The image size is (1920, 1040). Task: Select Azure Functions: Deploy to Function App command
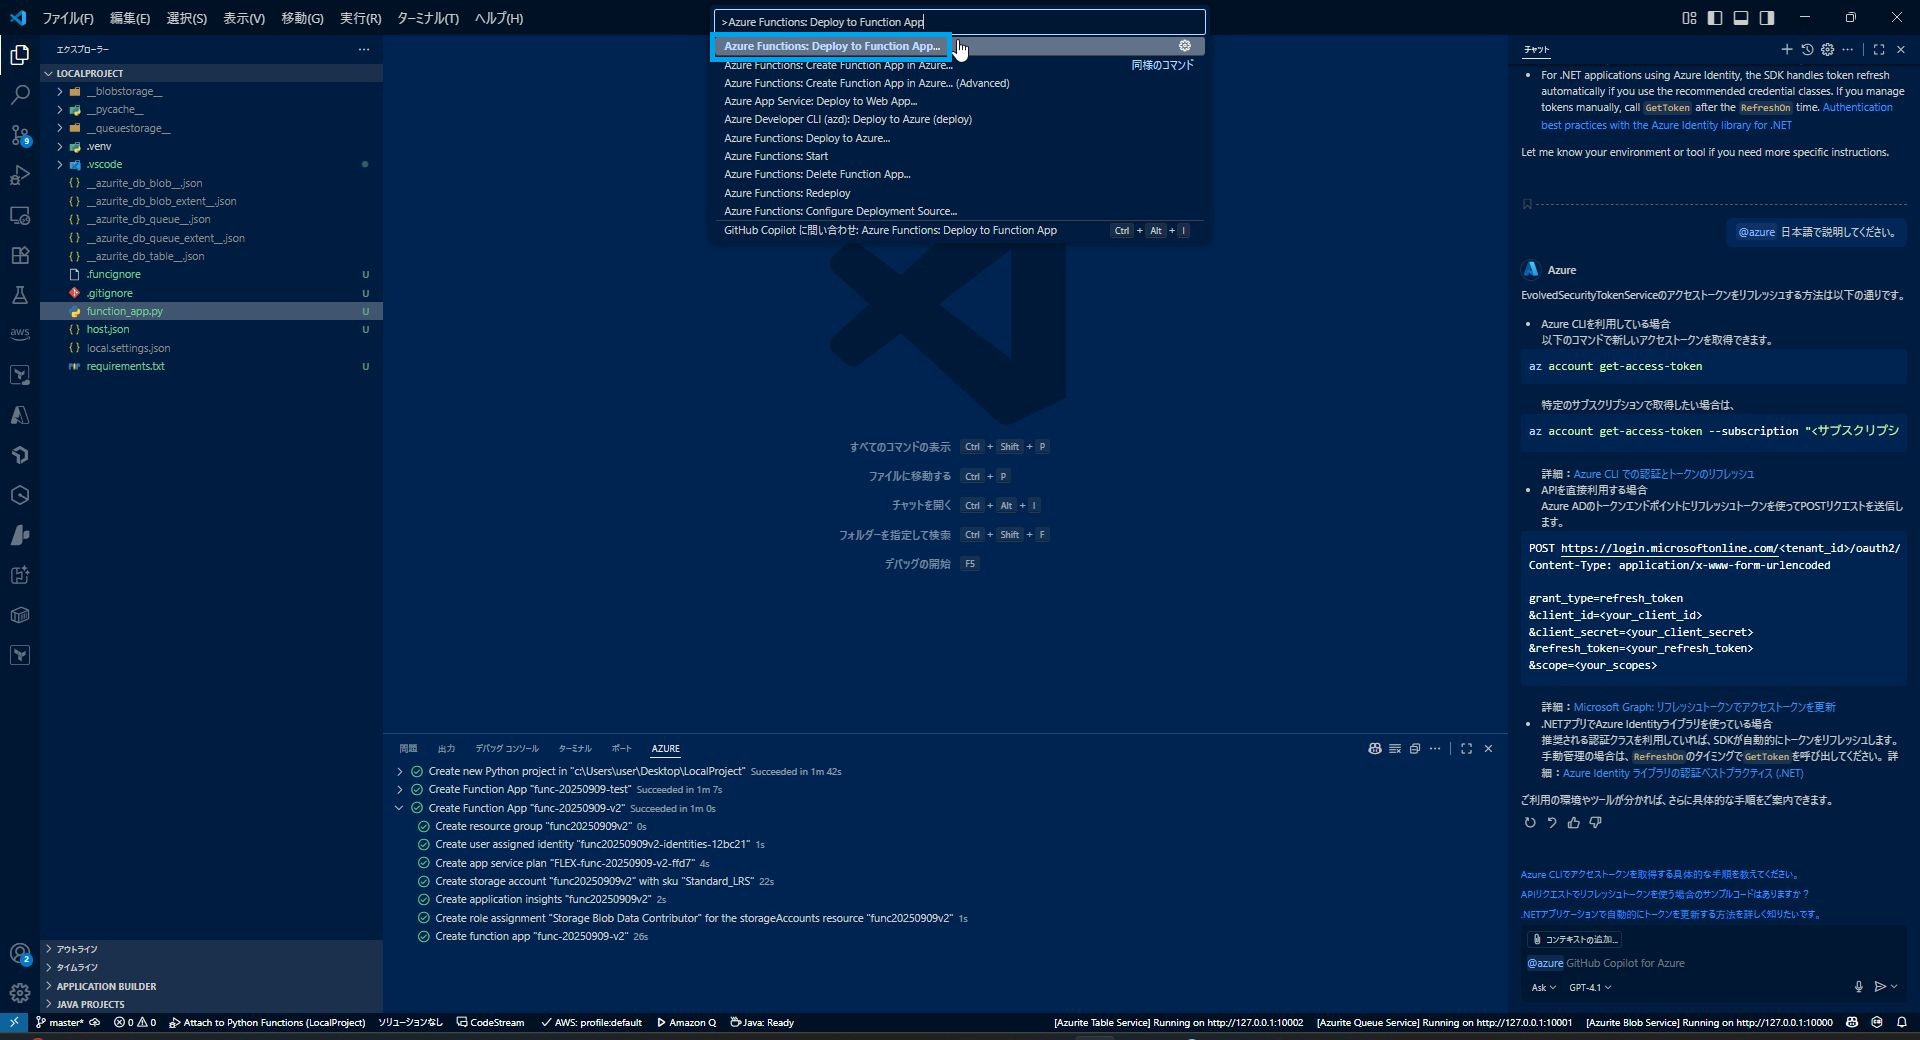tap(830, 46)
